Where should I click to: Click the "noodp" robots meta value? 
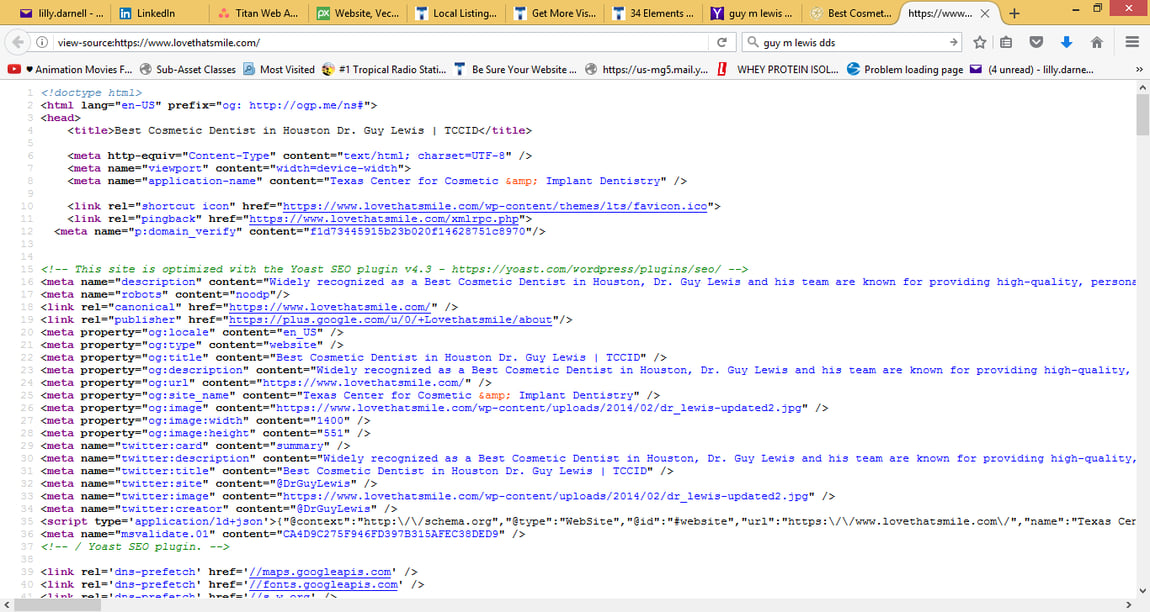click(x=252, y=294)
